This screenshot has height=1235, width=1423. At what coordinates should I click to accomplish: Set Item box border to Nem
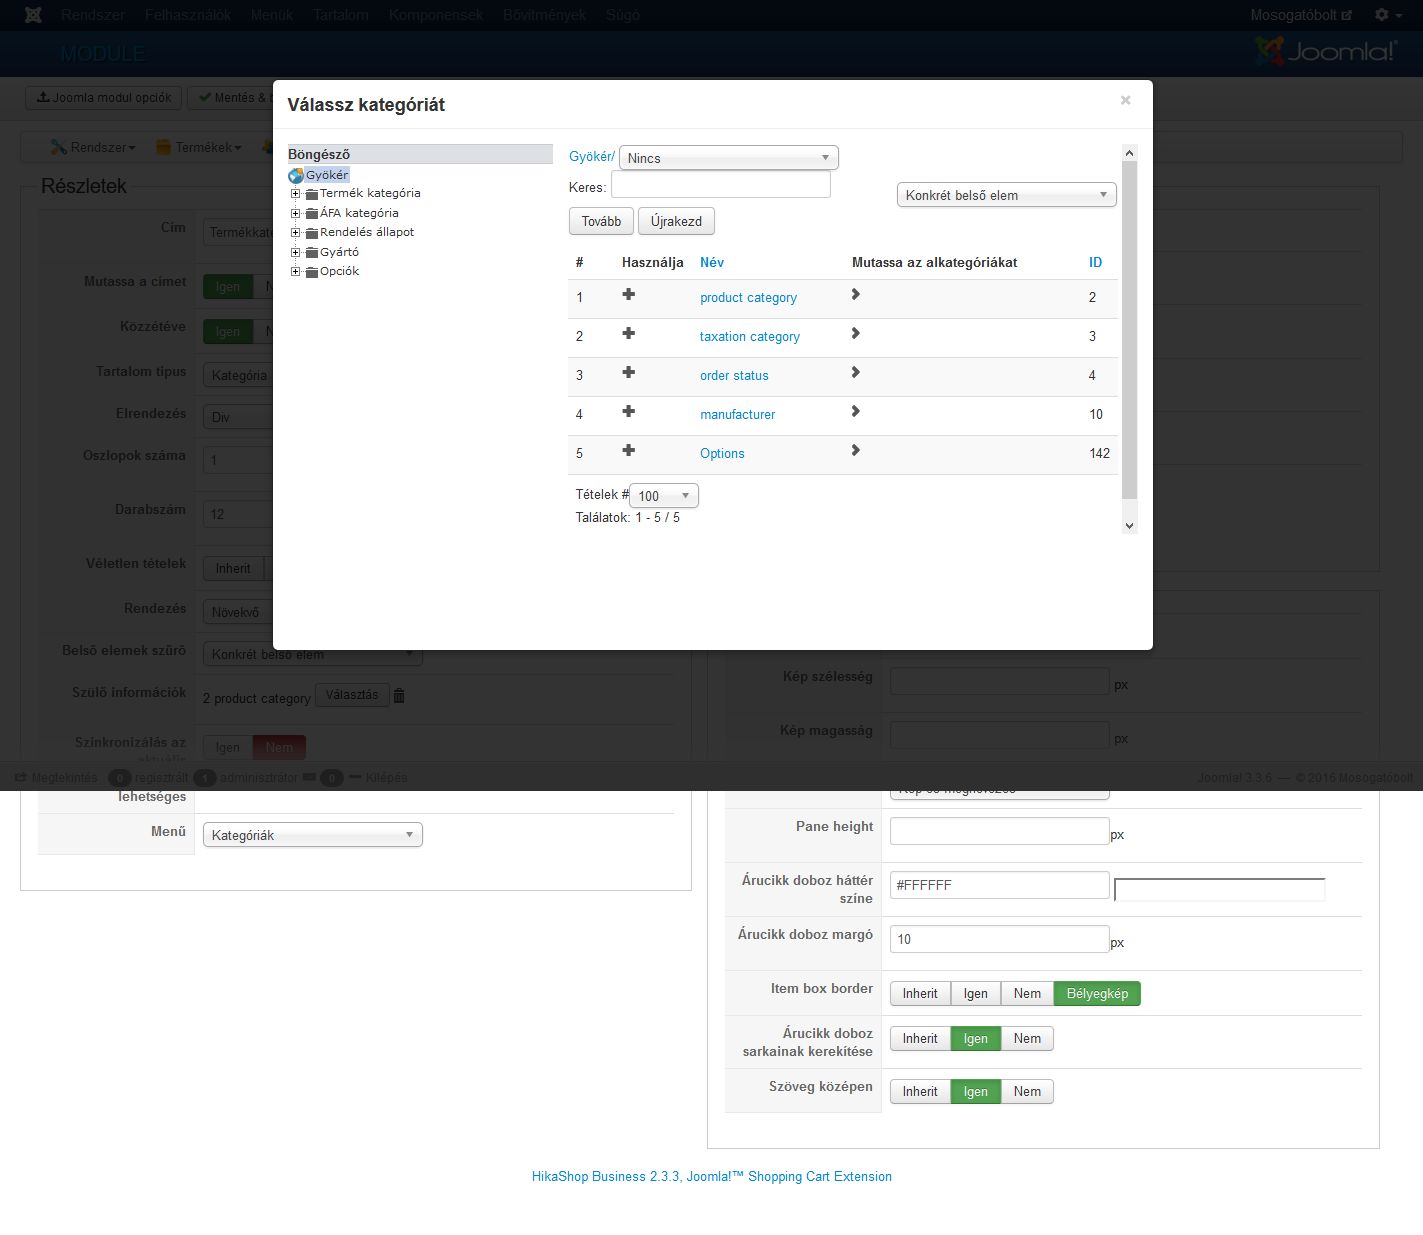1027,993
